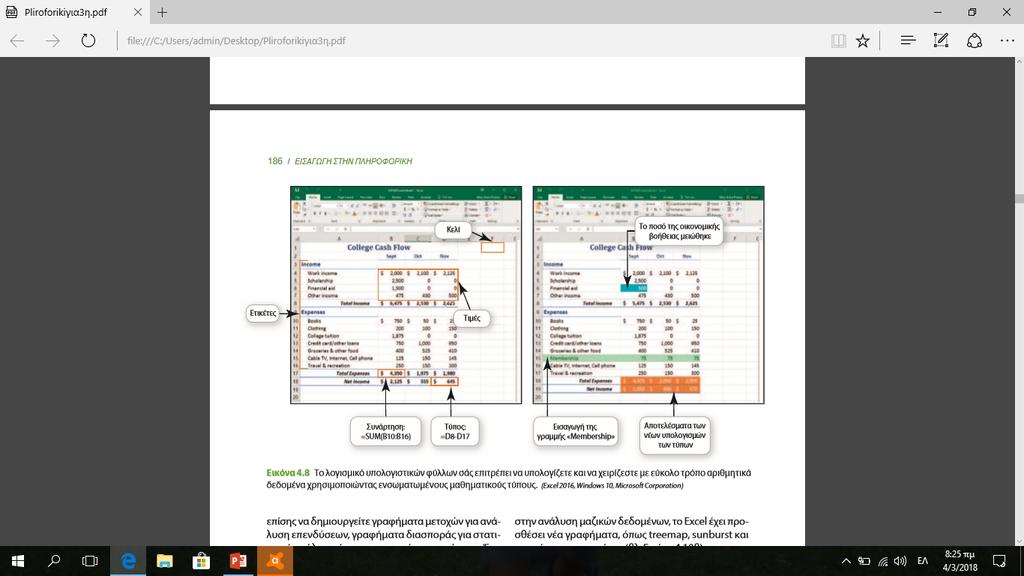This screenshot has height=576, width=1024.
Task: Show hidden tray icons chevron
Action: point(846,561)
